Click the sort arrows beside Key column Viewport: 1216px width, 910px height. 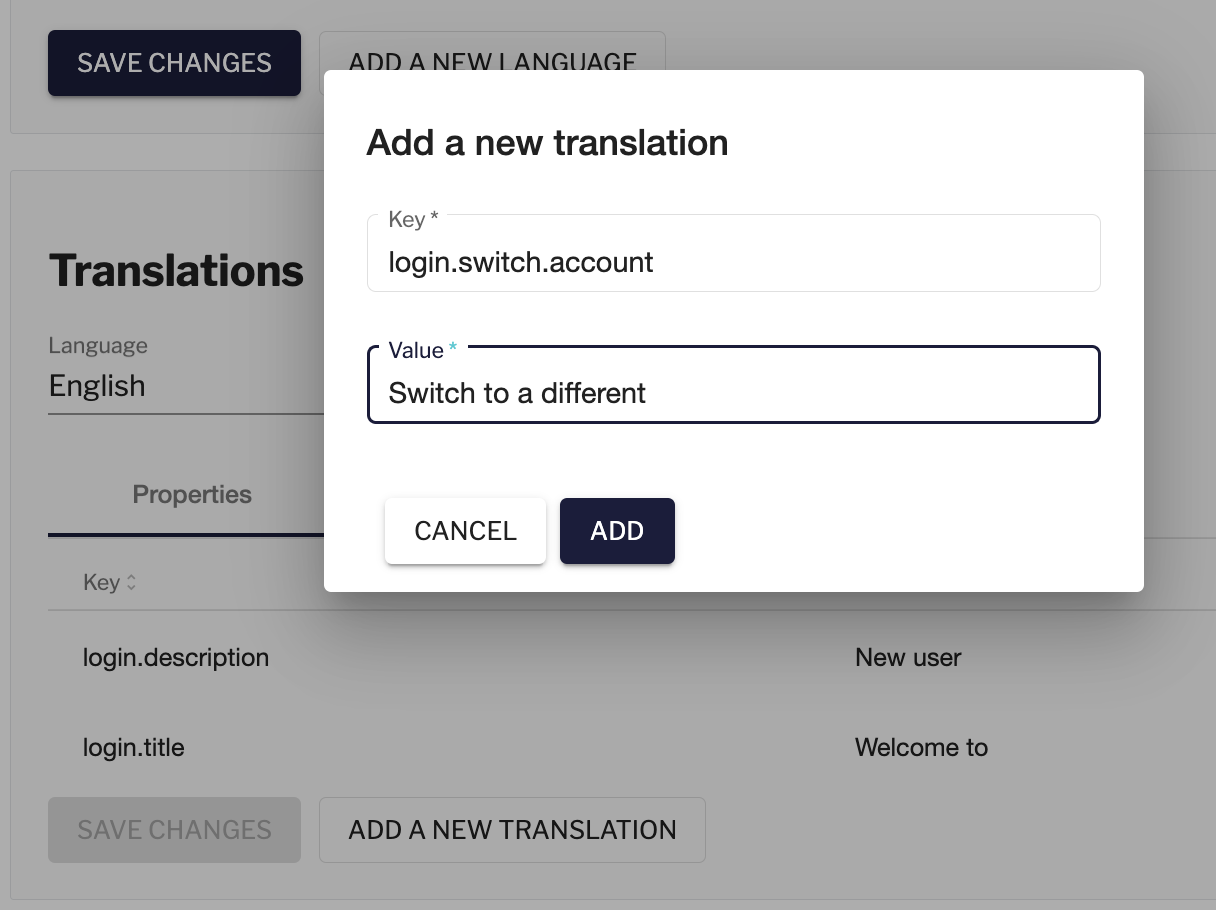[131, 583]
